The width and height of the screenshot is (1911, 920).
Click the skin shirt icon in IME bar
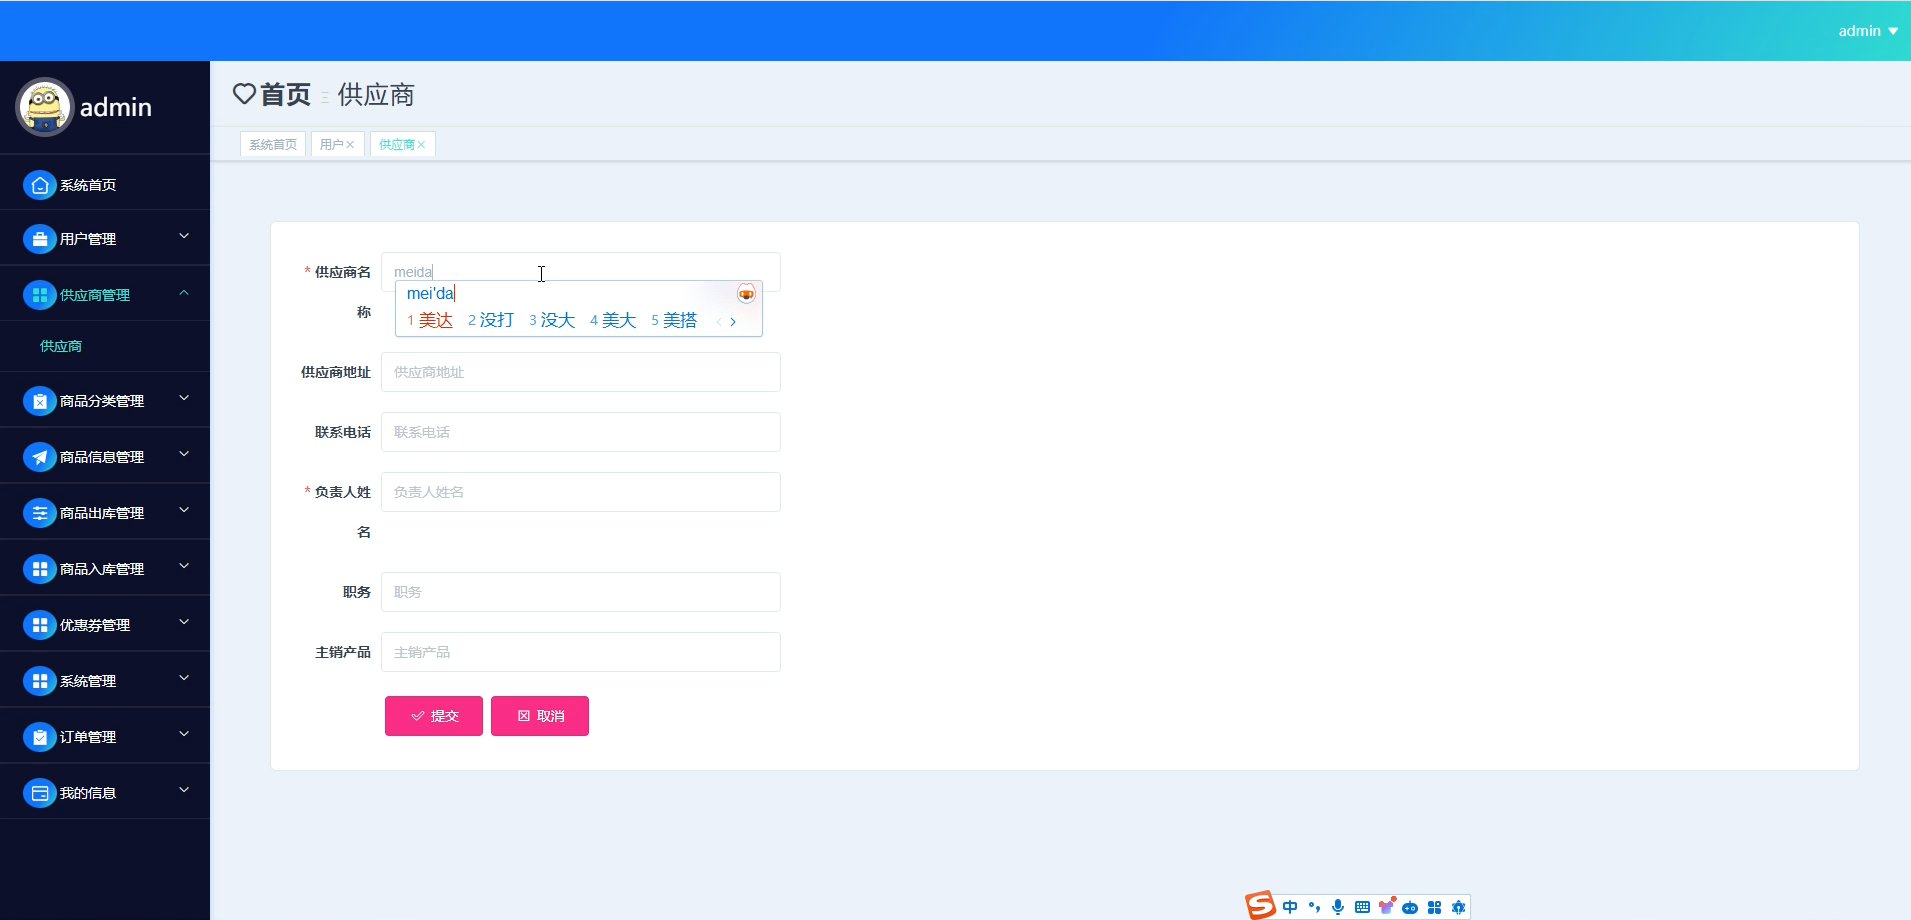(x=1386, y=906)
